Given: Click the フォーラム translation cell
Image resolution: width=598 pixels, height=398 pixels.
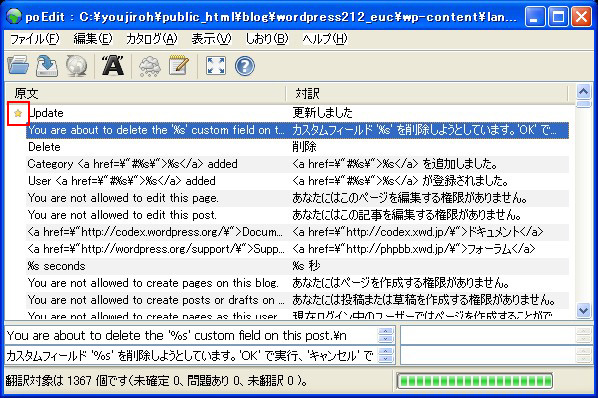Looking at the screenshot, I should 413,249.
